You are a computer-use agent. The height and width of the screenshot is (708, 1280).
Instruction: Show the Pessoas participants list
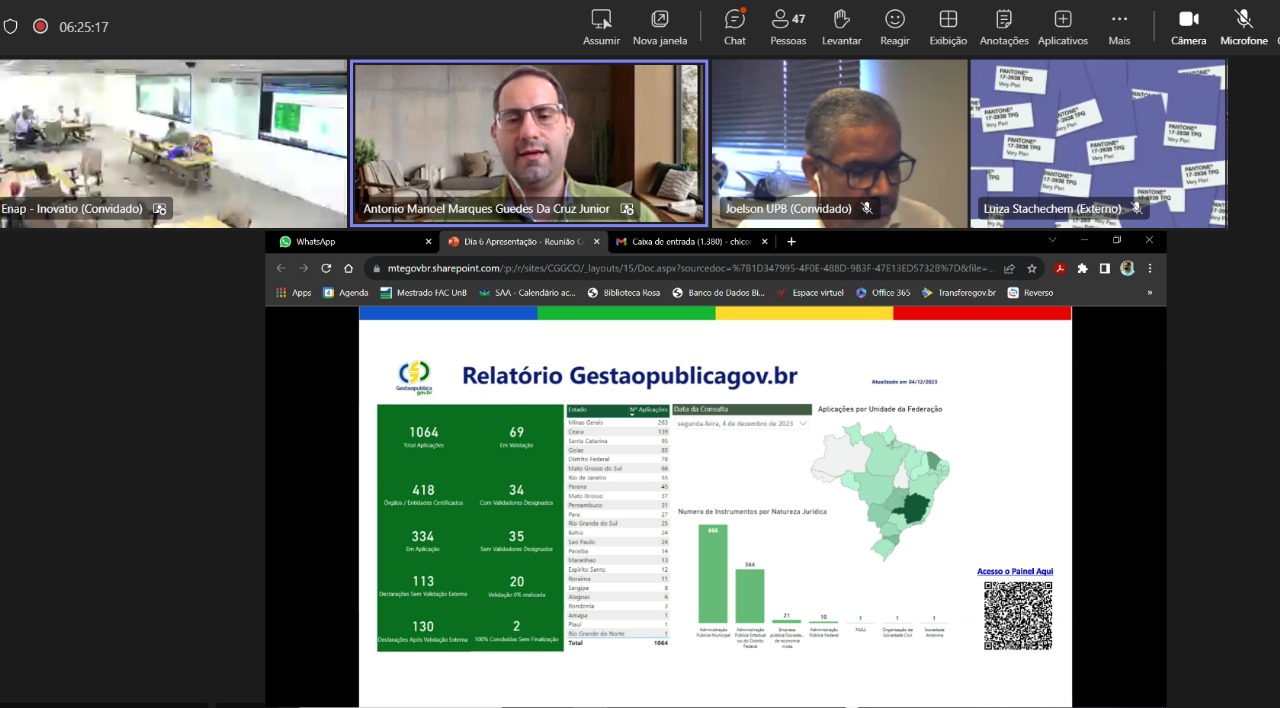788,26
